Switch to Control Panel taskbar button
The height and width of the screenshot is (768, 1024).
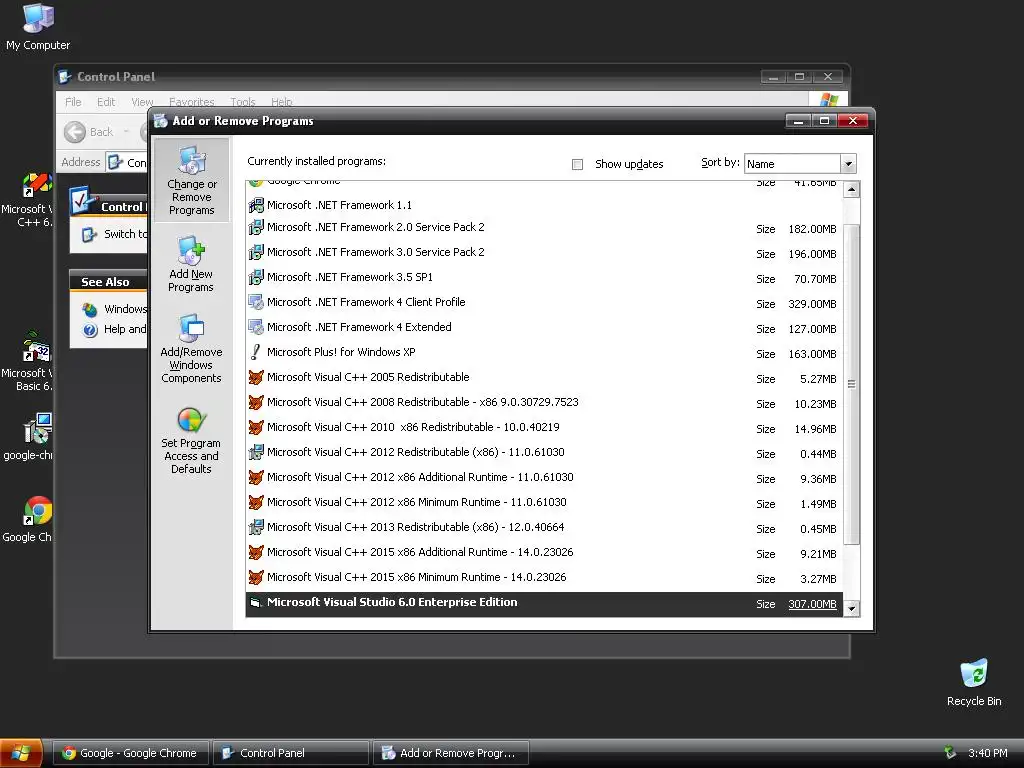click(x=291, y=753)
